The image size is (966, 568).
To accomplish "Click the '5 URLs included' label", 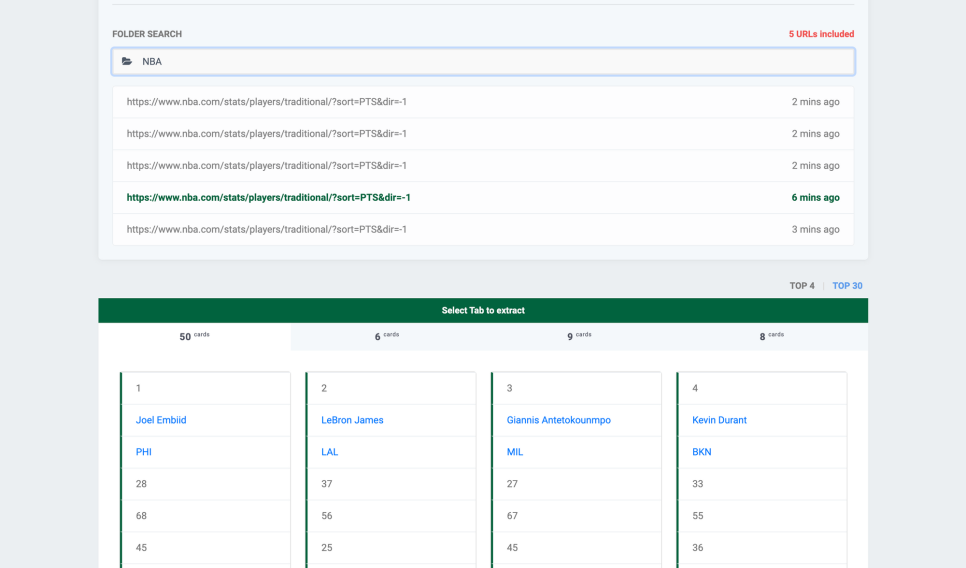I will tap(821, 34).
